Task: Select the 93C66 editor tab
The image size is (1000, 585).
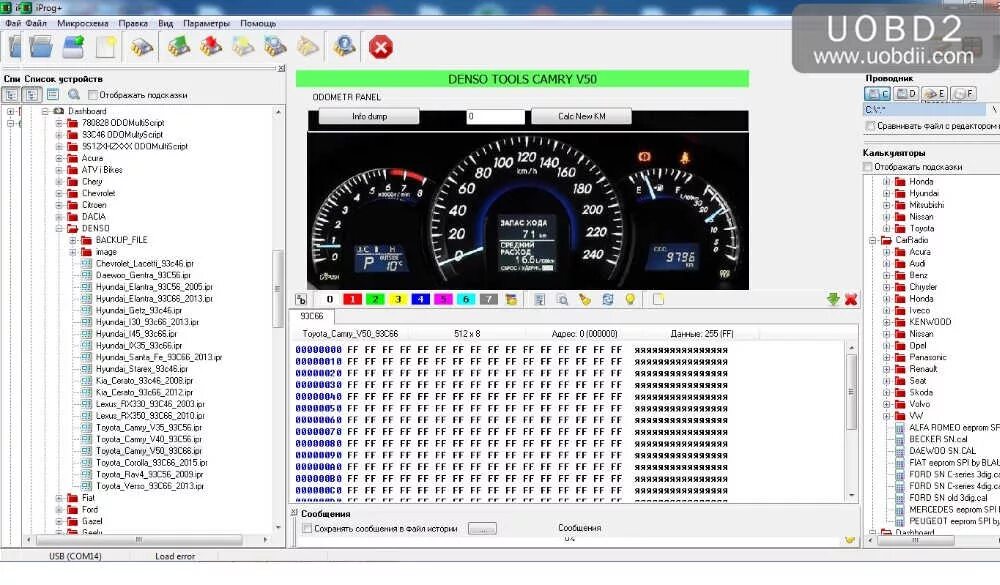Action: pyautogui.click(x=312, y=316)
